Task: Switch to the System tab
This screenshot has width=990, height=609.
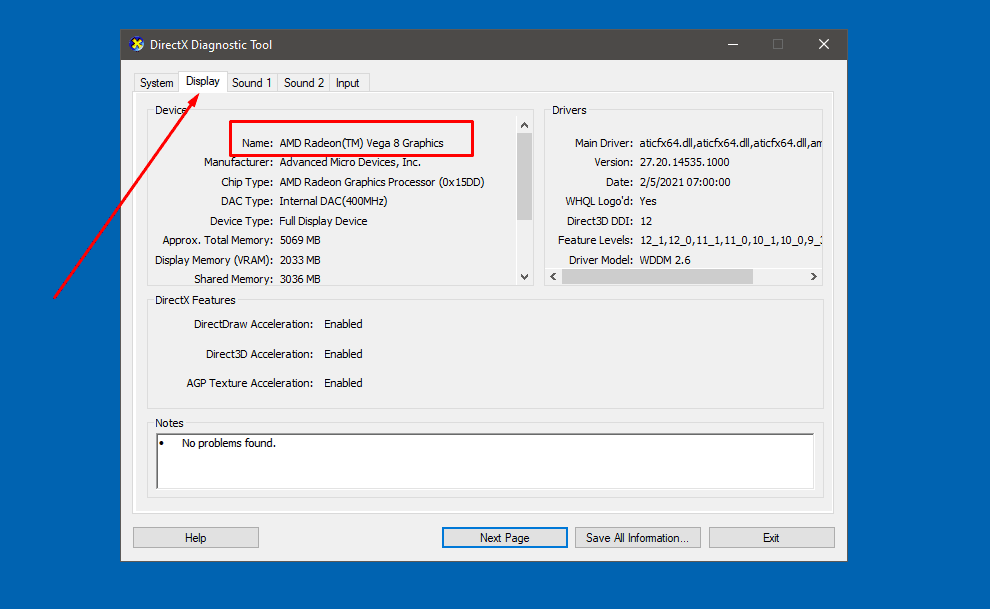Action: click(x=157, y=83)
